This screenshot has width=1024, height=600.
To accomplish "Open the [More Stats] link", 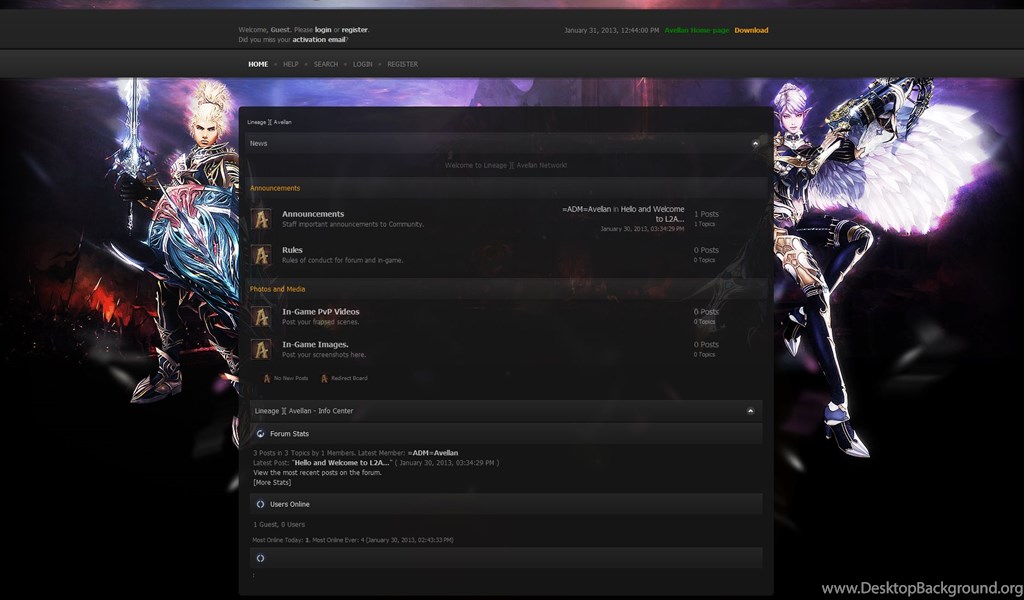I will pos(272,482).
